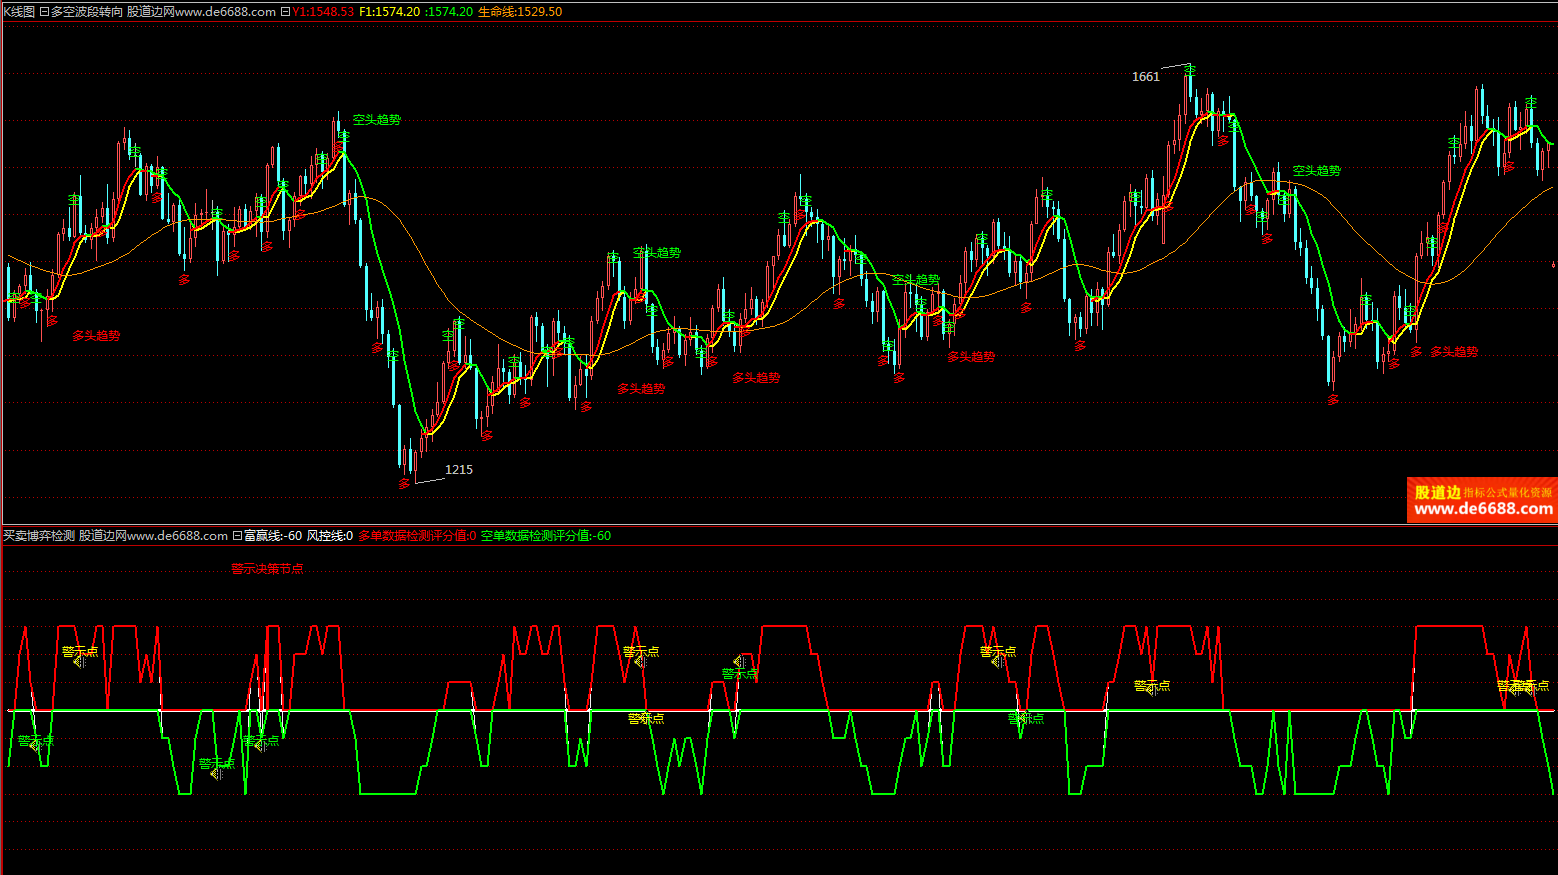Click the 1215 low price label
The height and width of the screenshot is (875, 1558).
[x=458, y=470]
